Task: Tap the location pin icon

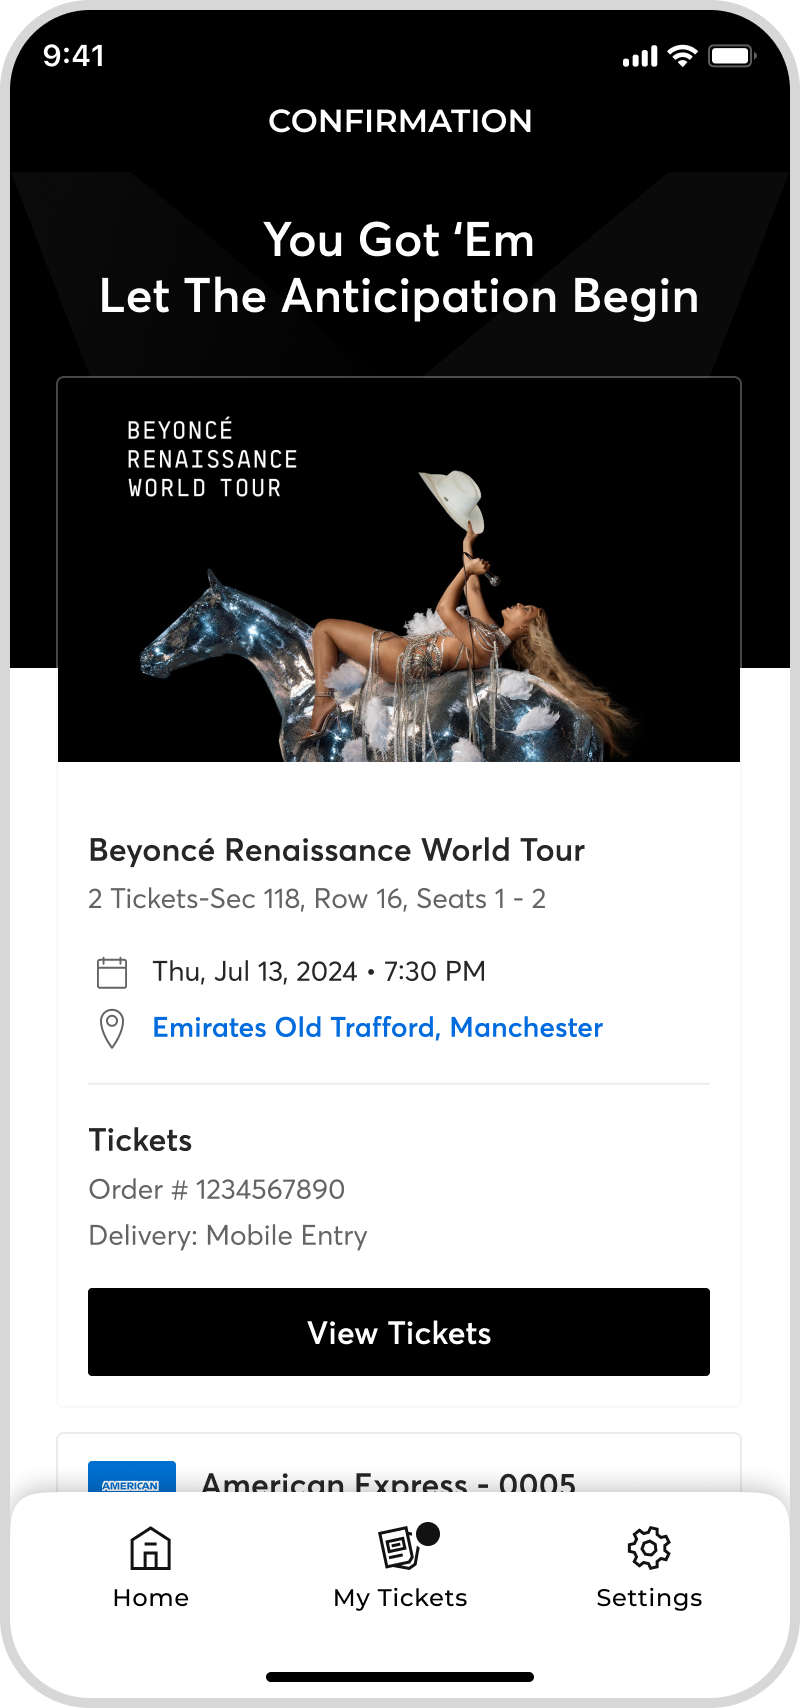Action: pyautogui.click(x=112, y=1029)
